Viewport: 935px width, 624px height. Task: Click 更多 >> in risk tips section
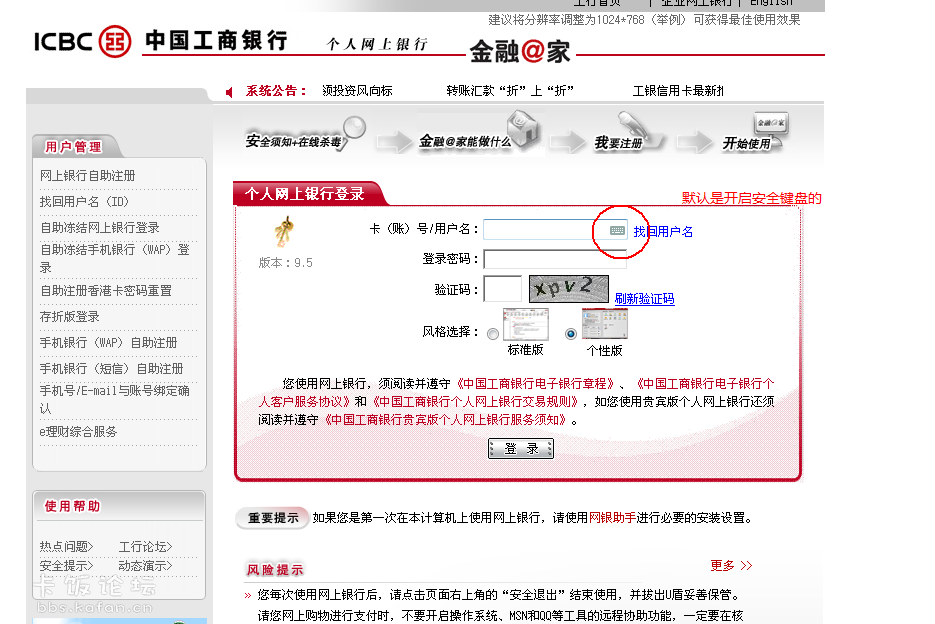pyautogui.click(x=732, y=565)
